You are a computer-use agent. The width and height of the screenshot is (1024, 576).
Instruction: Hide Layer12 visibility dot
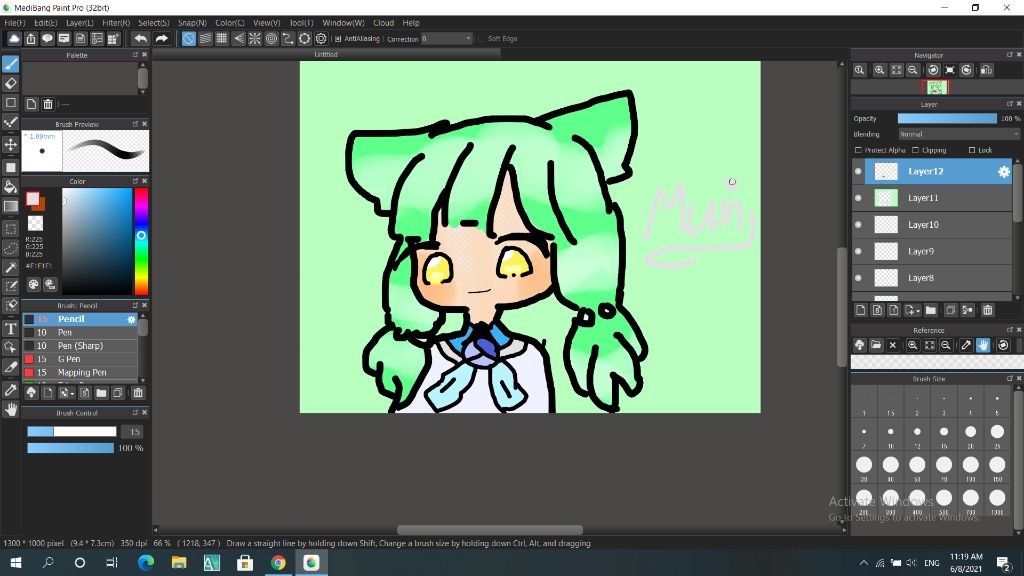pos(858,172)
